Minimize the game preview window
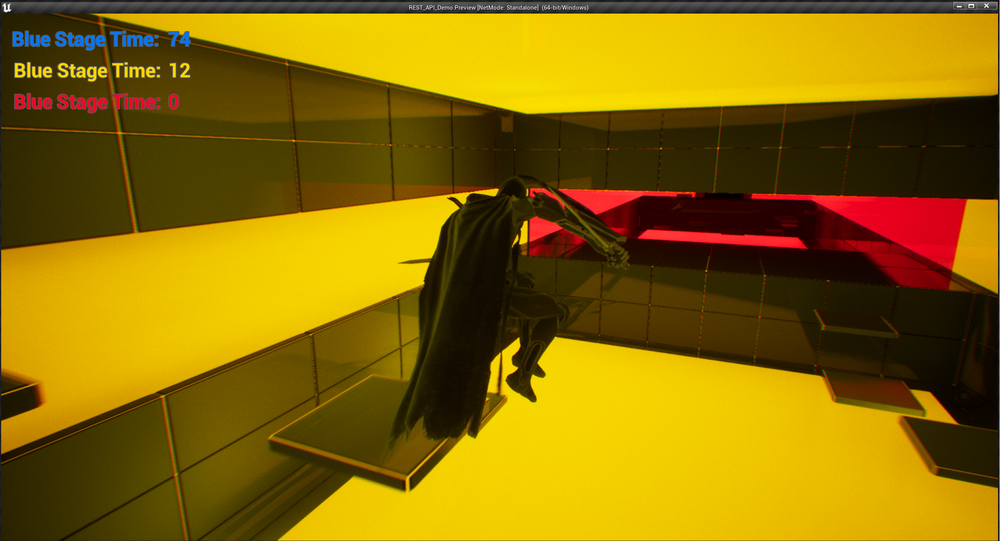 pyautogui.click(x=957, y=6)
